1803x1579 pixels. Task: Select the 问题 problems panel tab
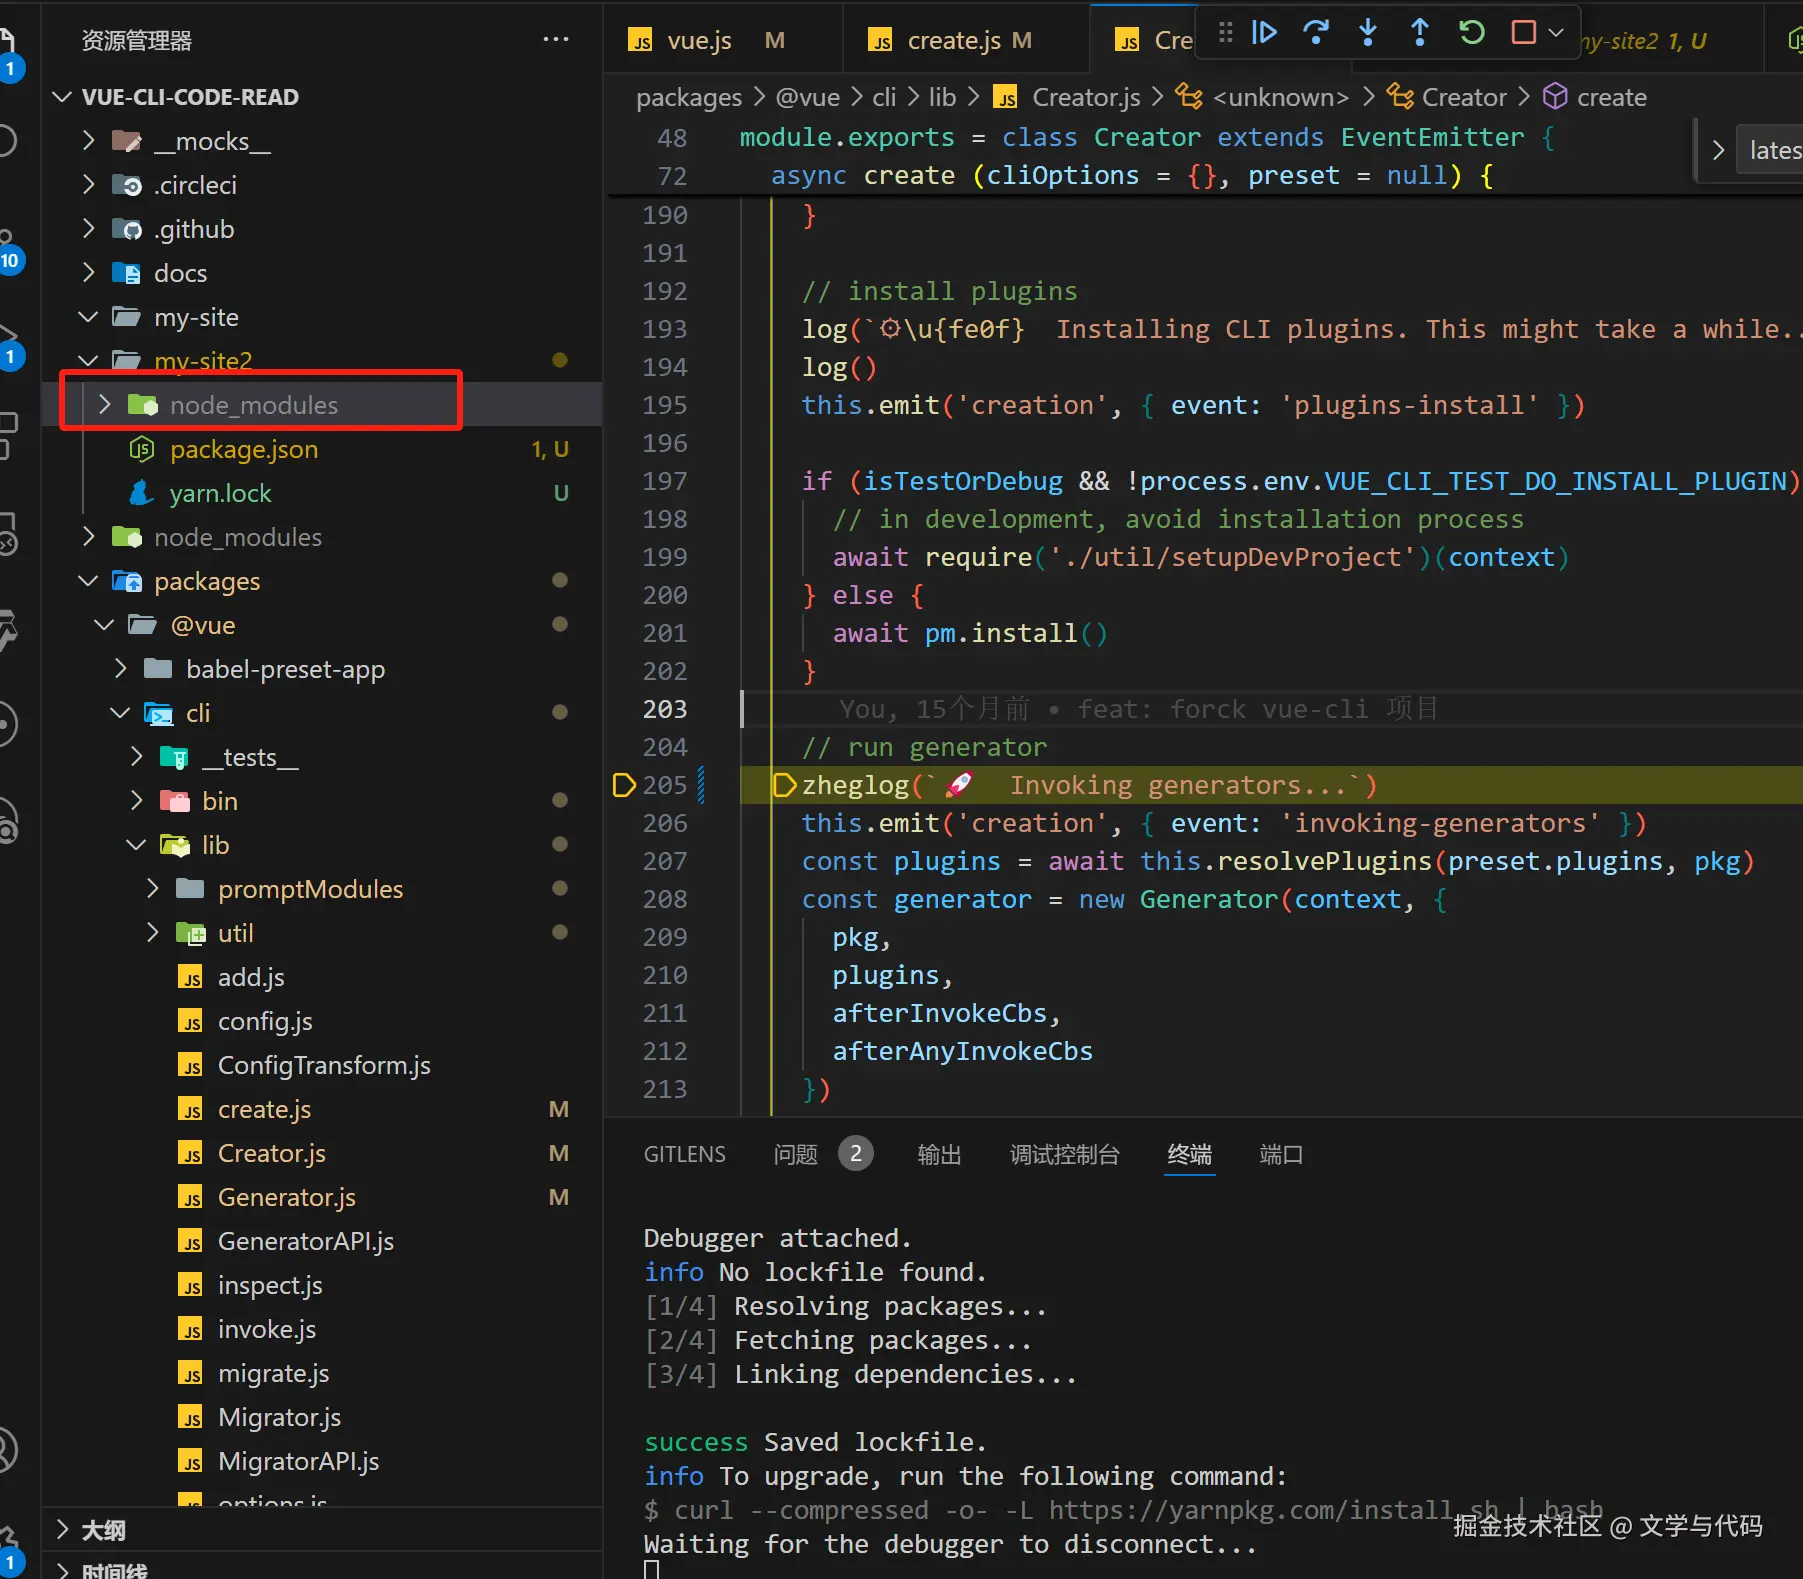click(x=795, y=1155)
